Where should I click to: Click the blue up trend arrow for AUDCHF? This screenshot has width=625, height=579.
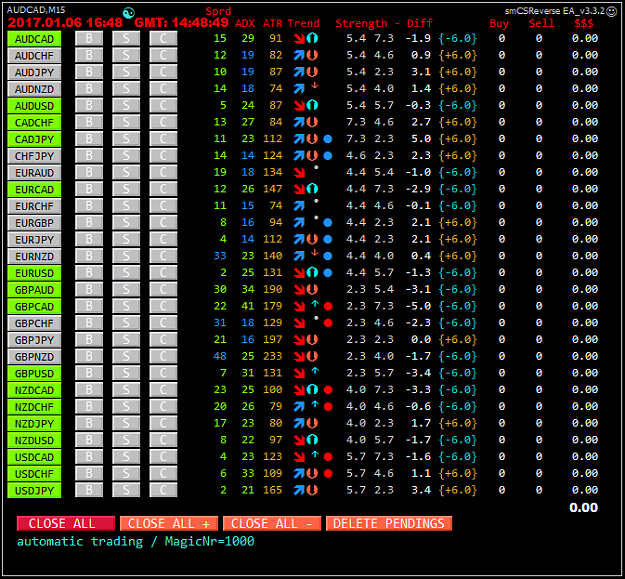click(299, 55)
